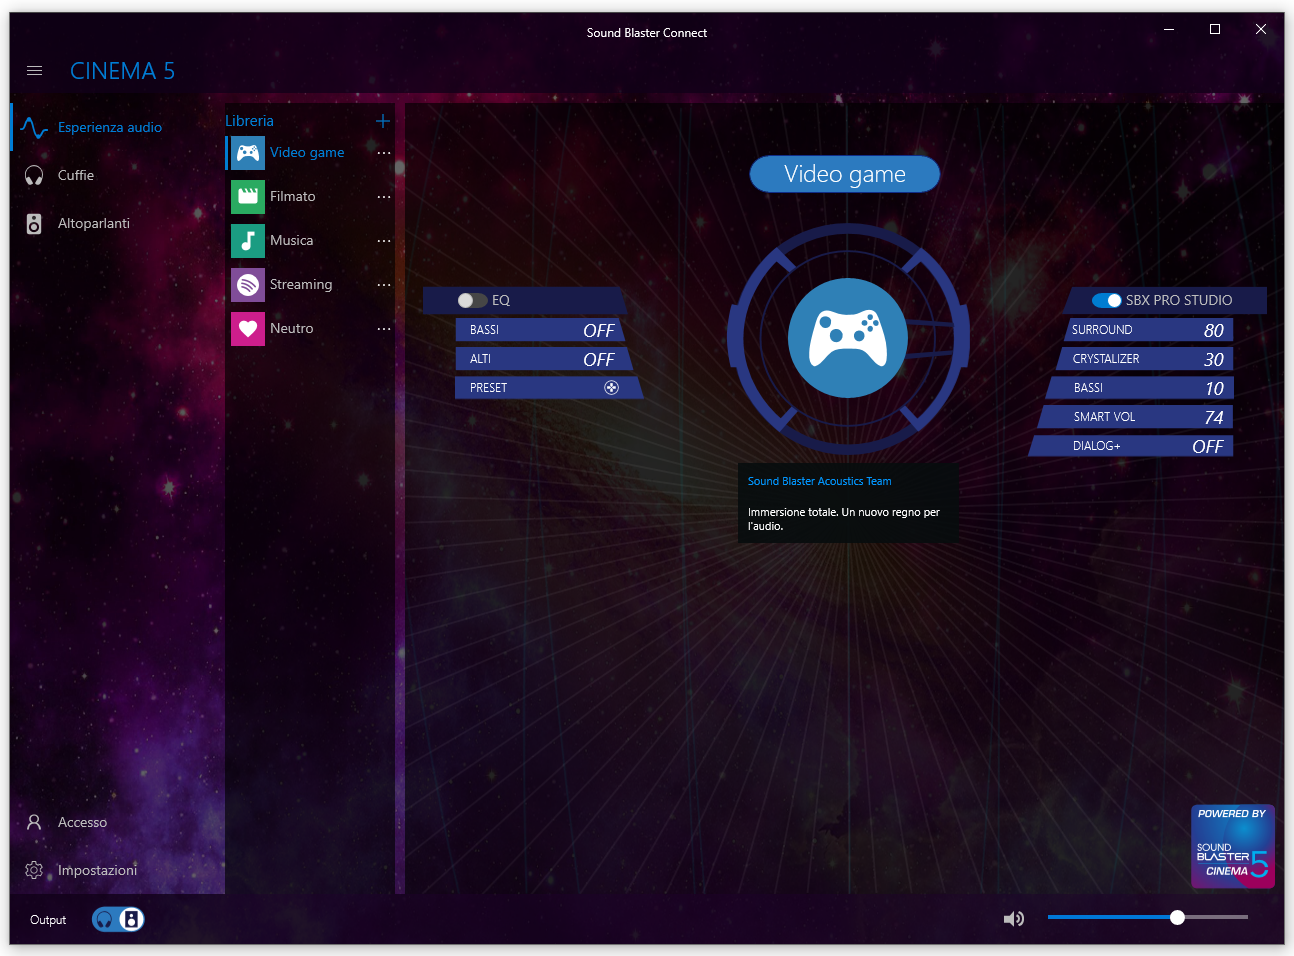Maximize the Sound Blaster Connect window

[1215, 30]
